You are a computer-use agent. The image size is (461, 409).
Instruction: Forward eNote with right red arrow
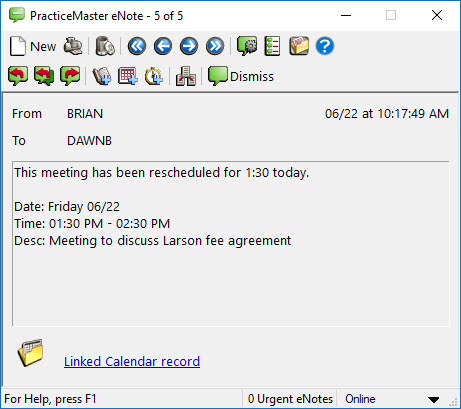tap(70, 76)
